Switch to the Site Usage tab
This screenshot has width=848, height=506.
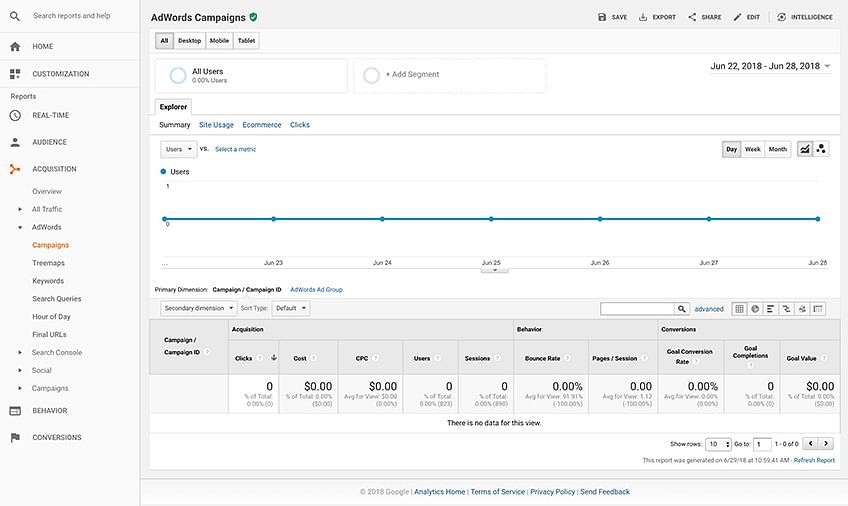pos(216,125)
